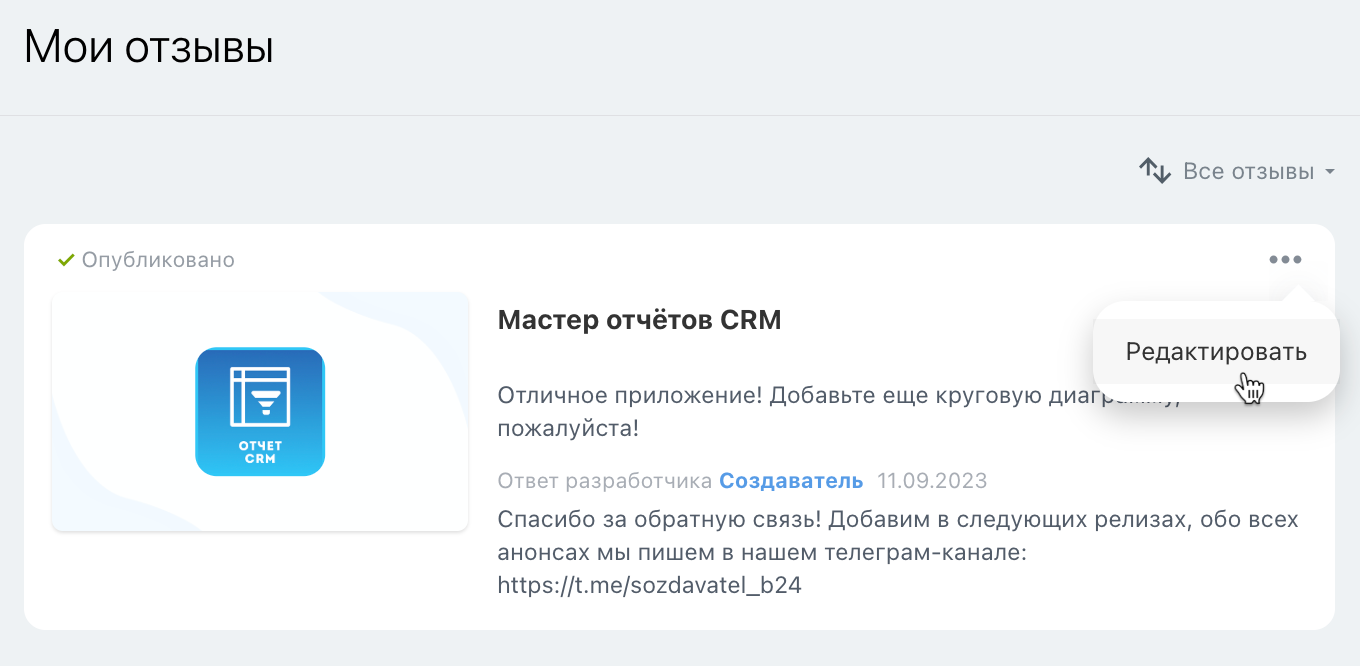Viewport: 1360px width, 666px height.
Task: Click the Опубликовано status label
Action: point(158,260)
